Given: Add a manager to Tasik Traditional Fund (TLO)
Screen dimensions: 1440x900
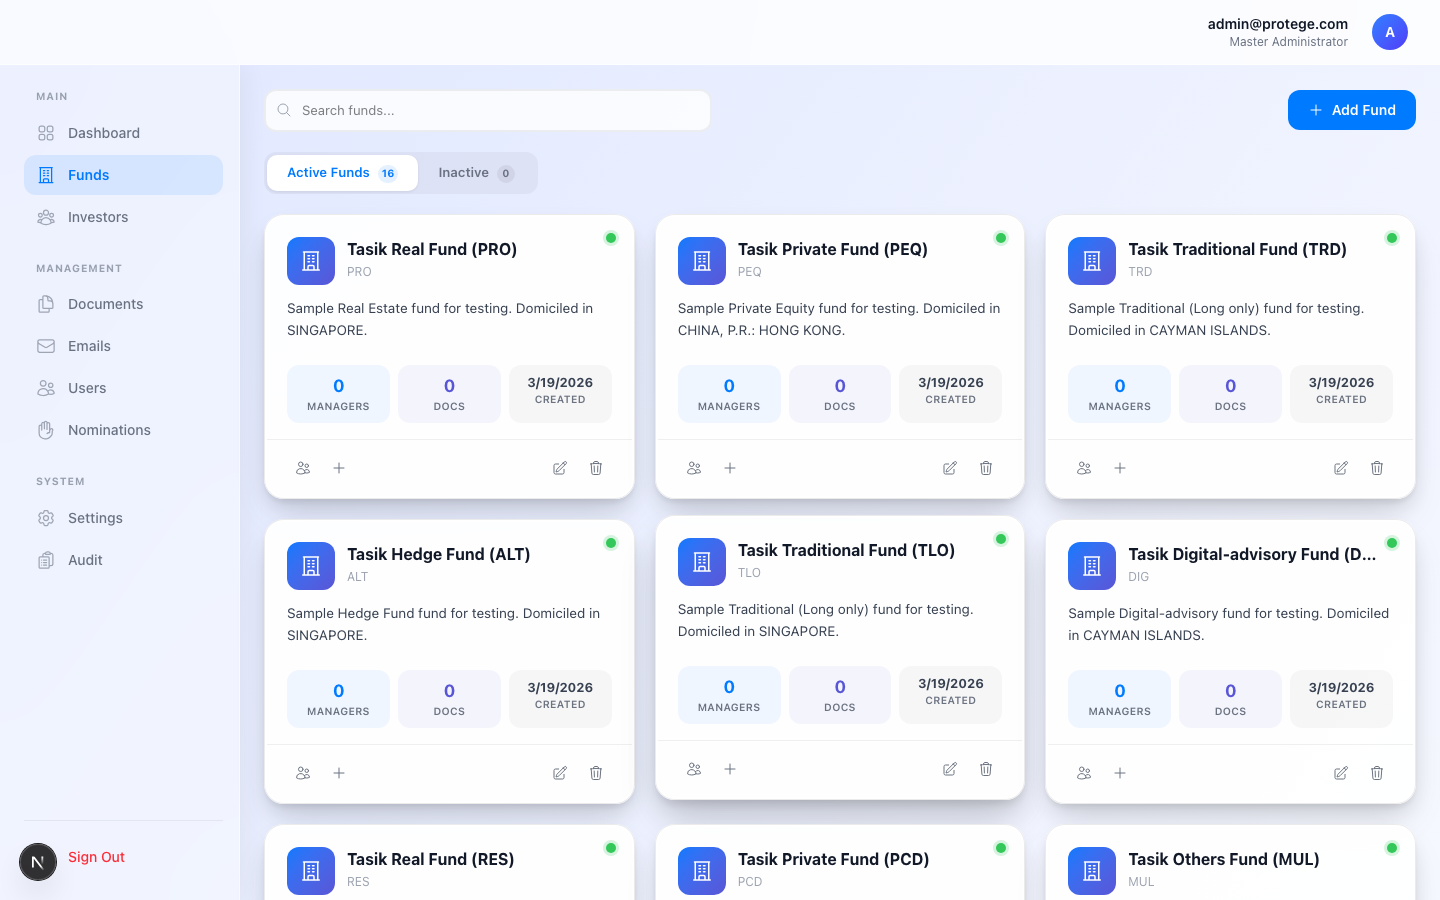Looking at the screenshot, I should click(730, 769).
